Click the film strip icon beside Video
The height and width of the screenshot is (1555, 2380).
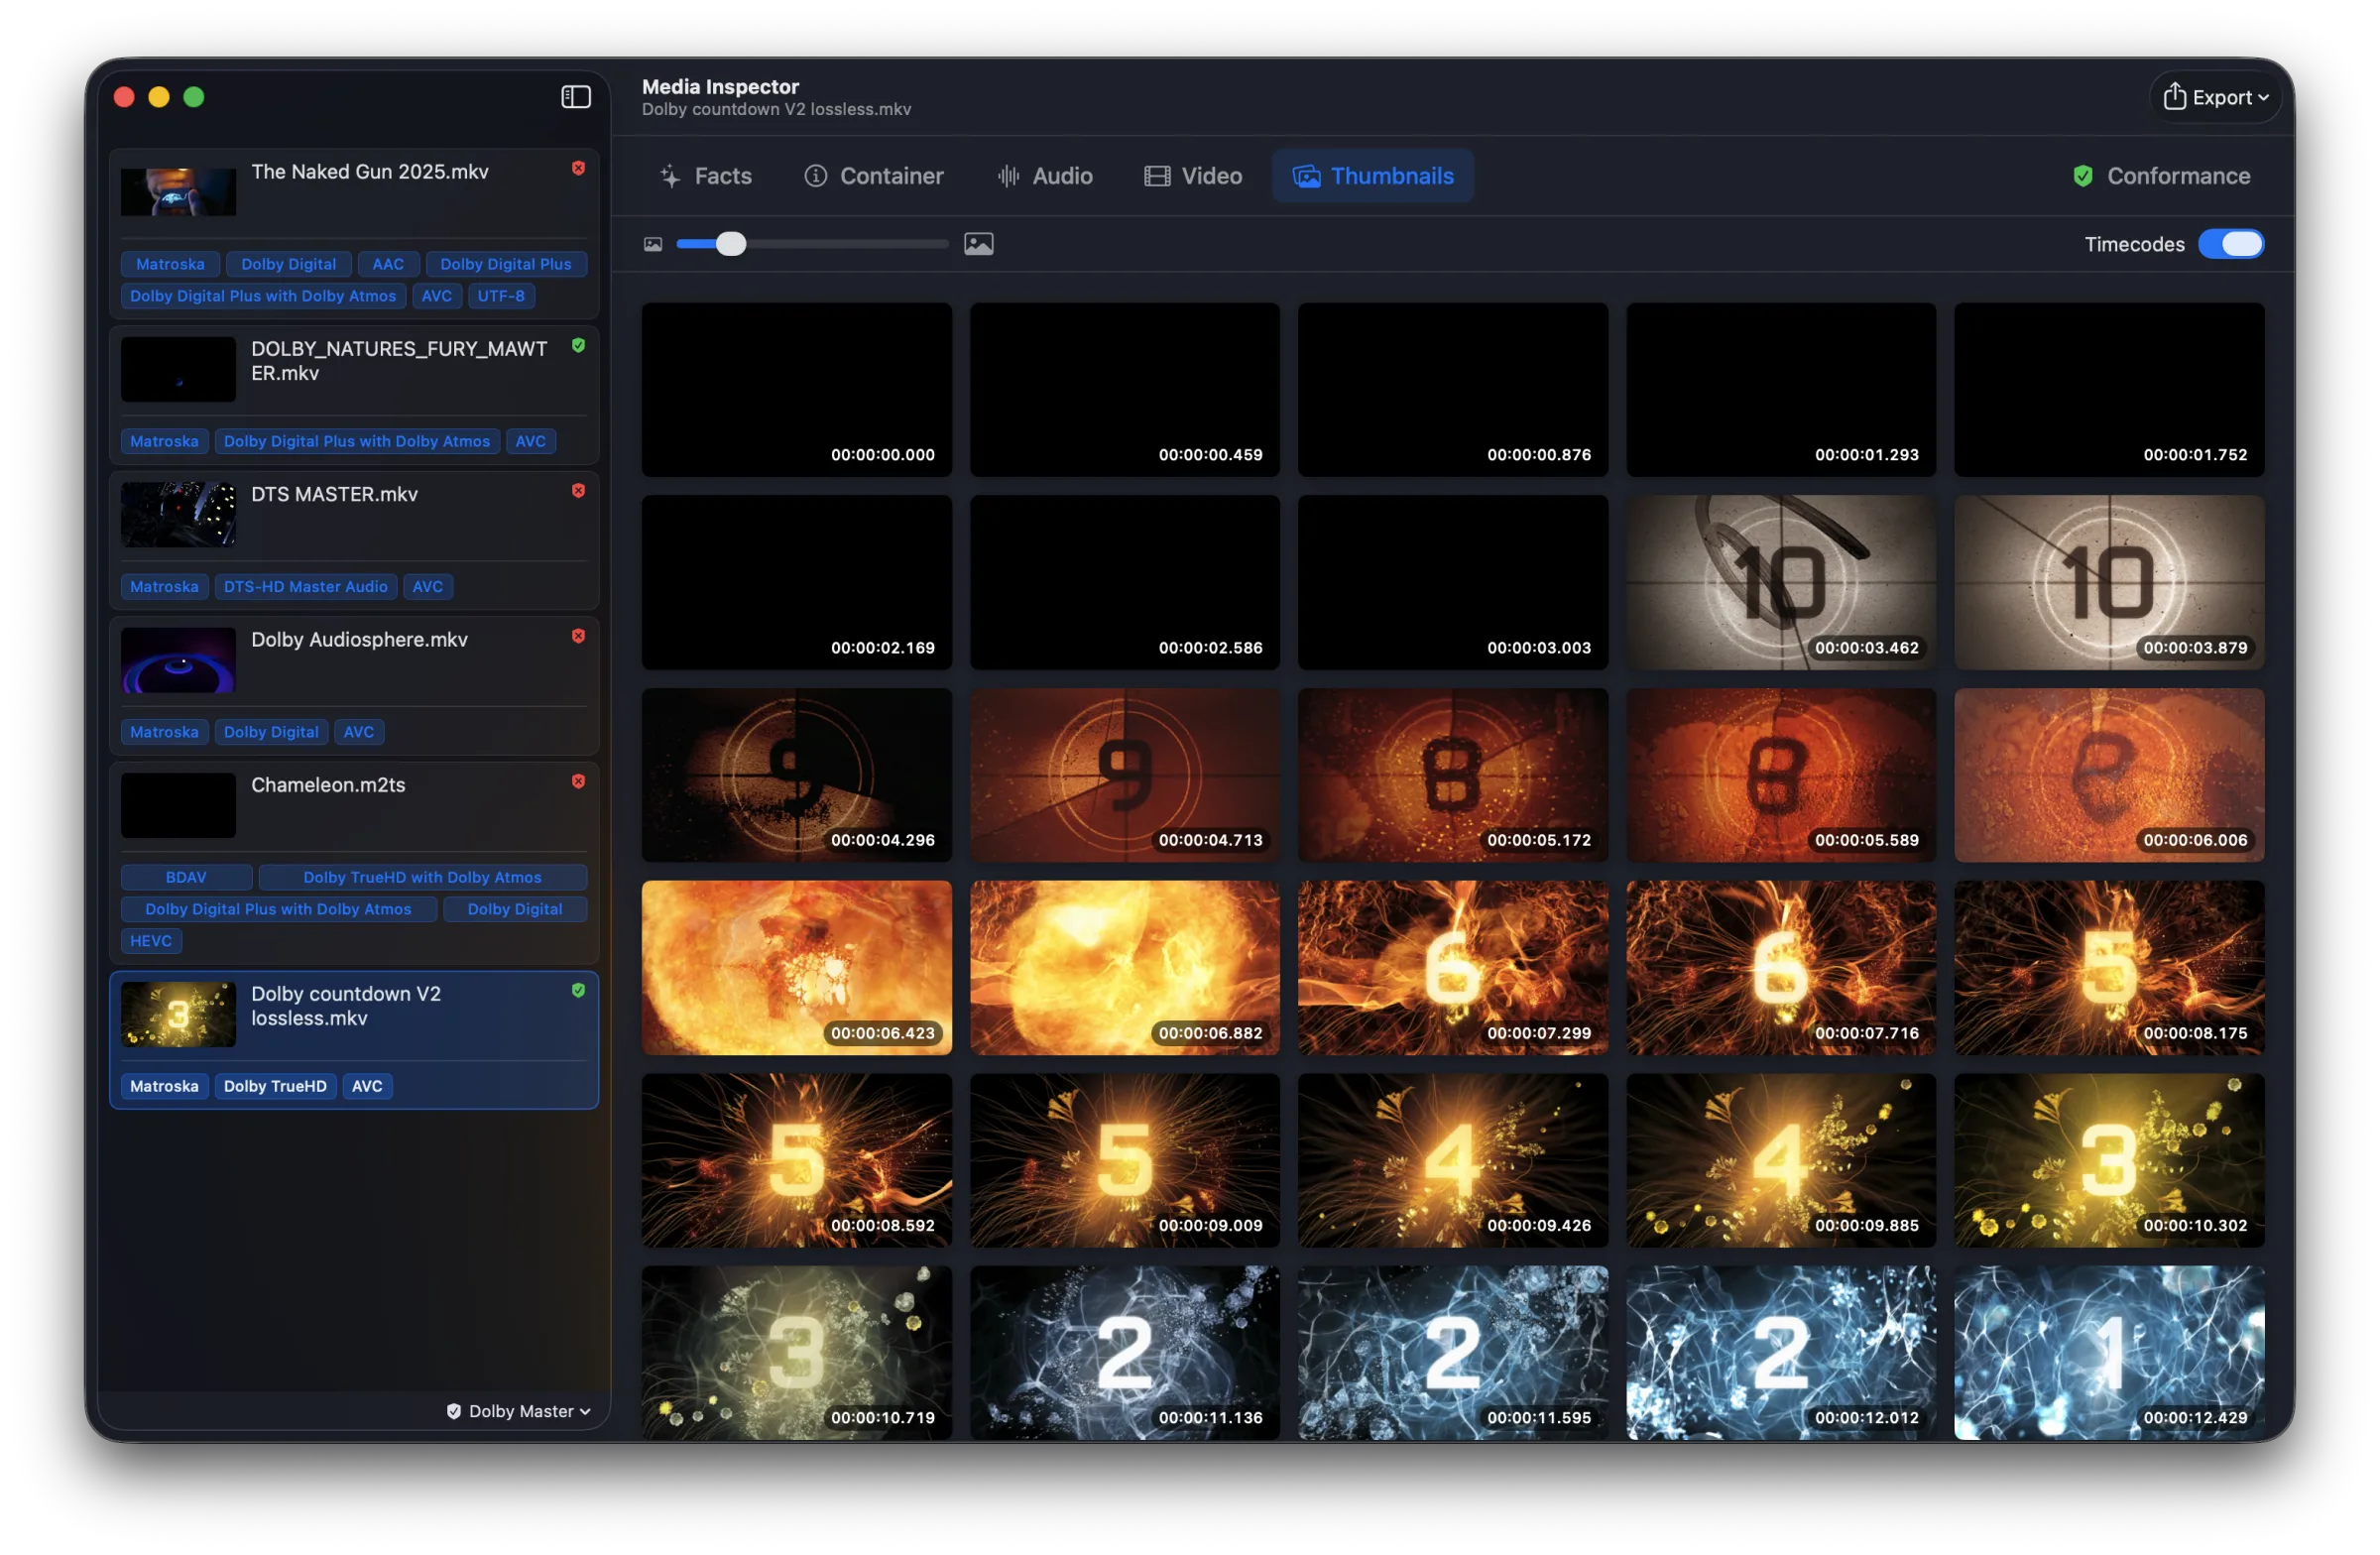coord(1157,176)
